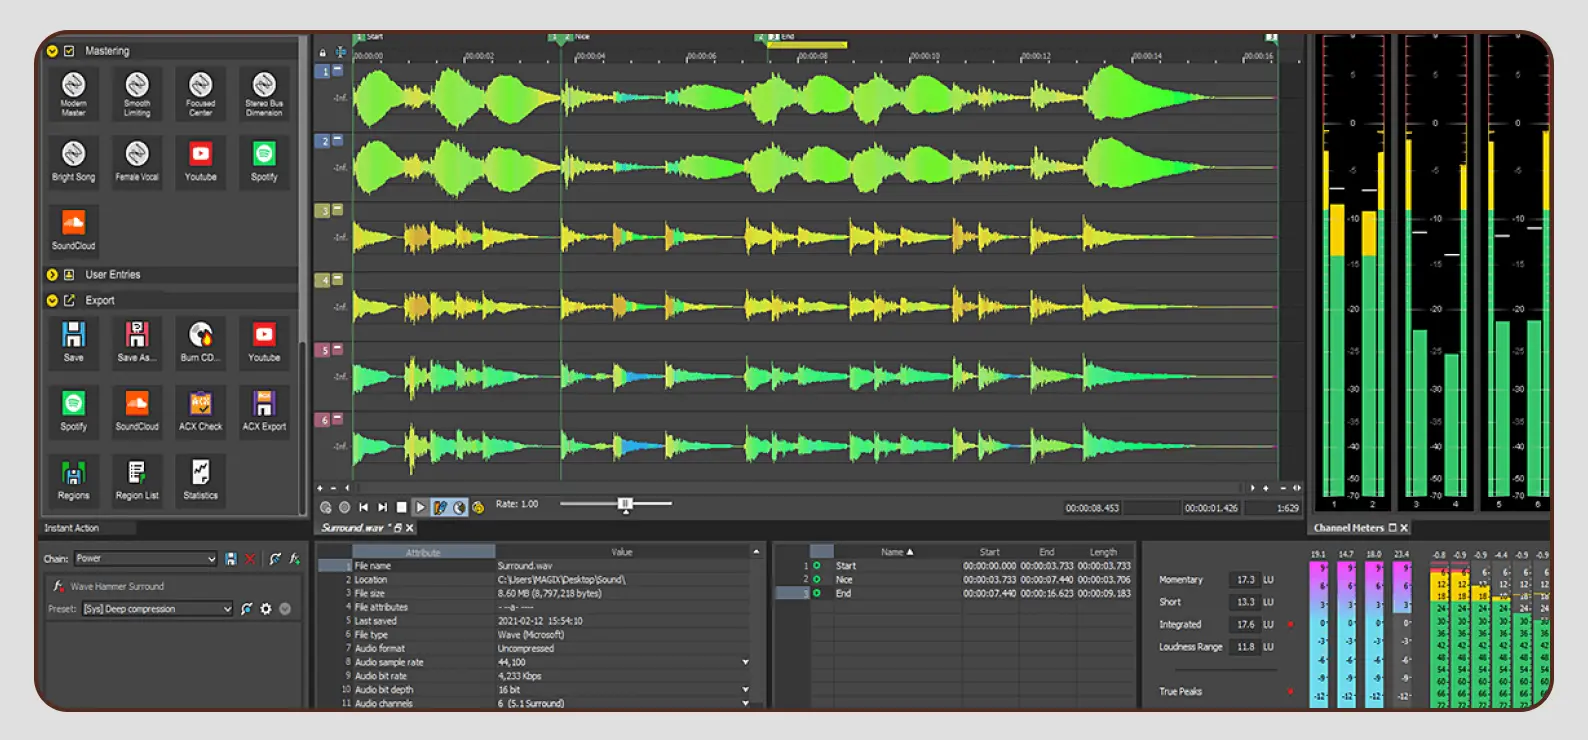Open the Audio channels dropdown
This screenshot has height=740, width=1588.
(745, 703)
